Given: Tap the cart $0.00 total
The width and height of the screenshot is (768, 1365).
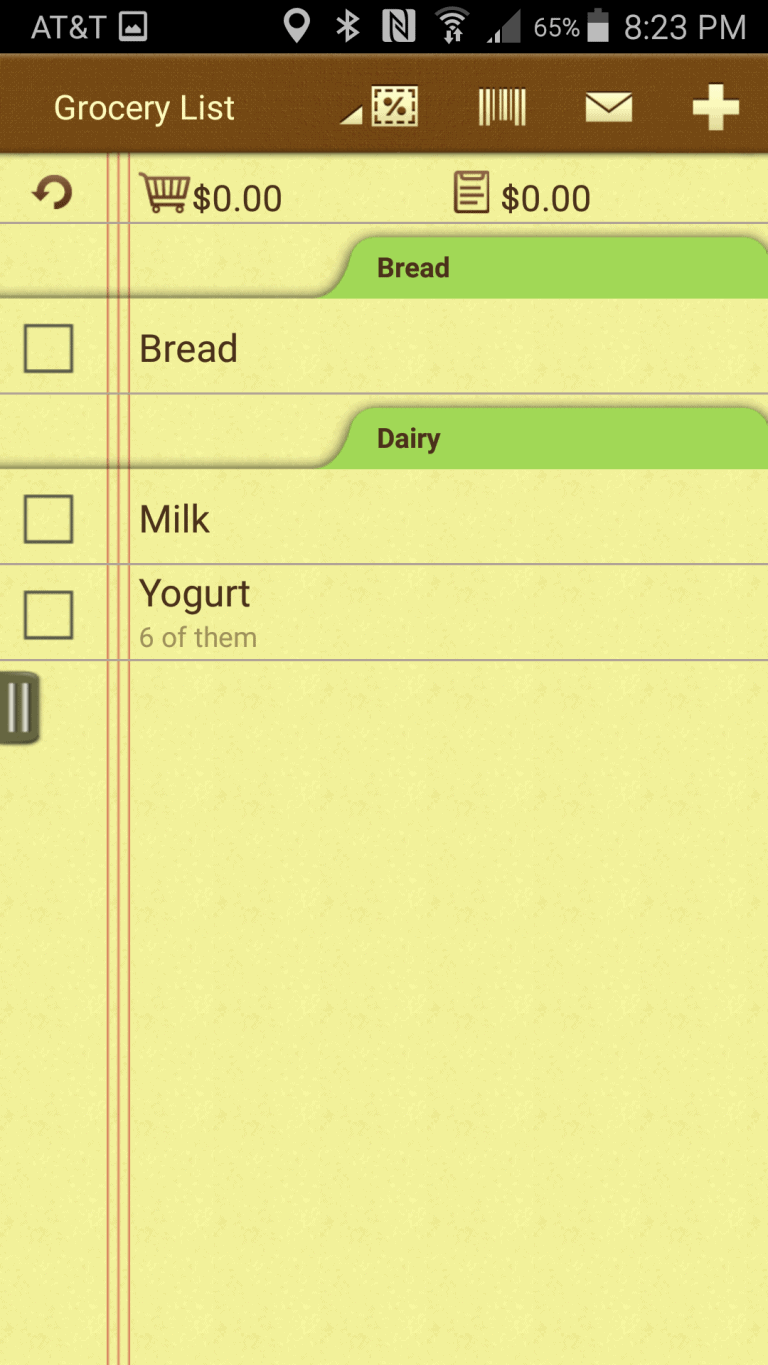Looking at the screenshot, I should [237, 198].
